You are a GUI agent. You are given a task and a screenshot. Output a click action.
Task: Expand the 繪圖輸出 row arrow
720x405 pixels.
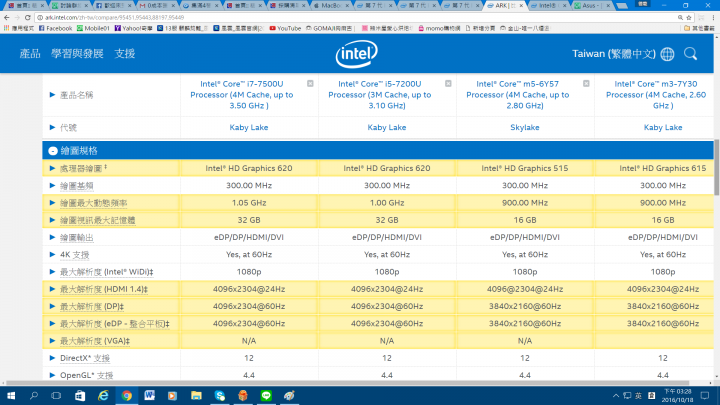pos(52,237)
